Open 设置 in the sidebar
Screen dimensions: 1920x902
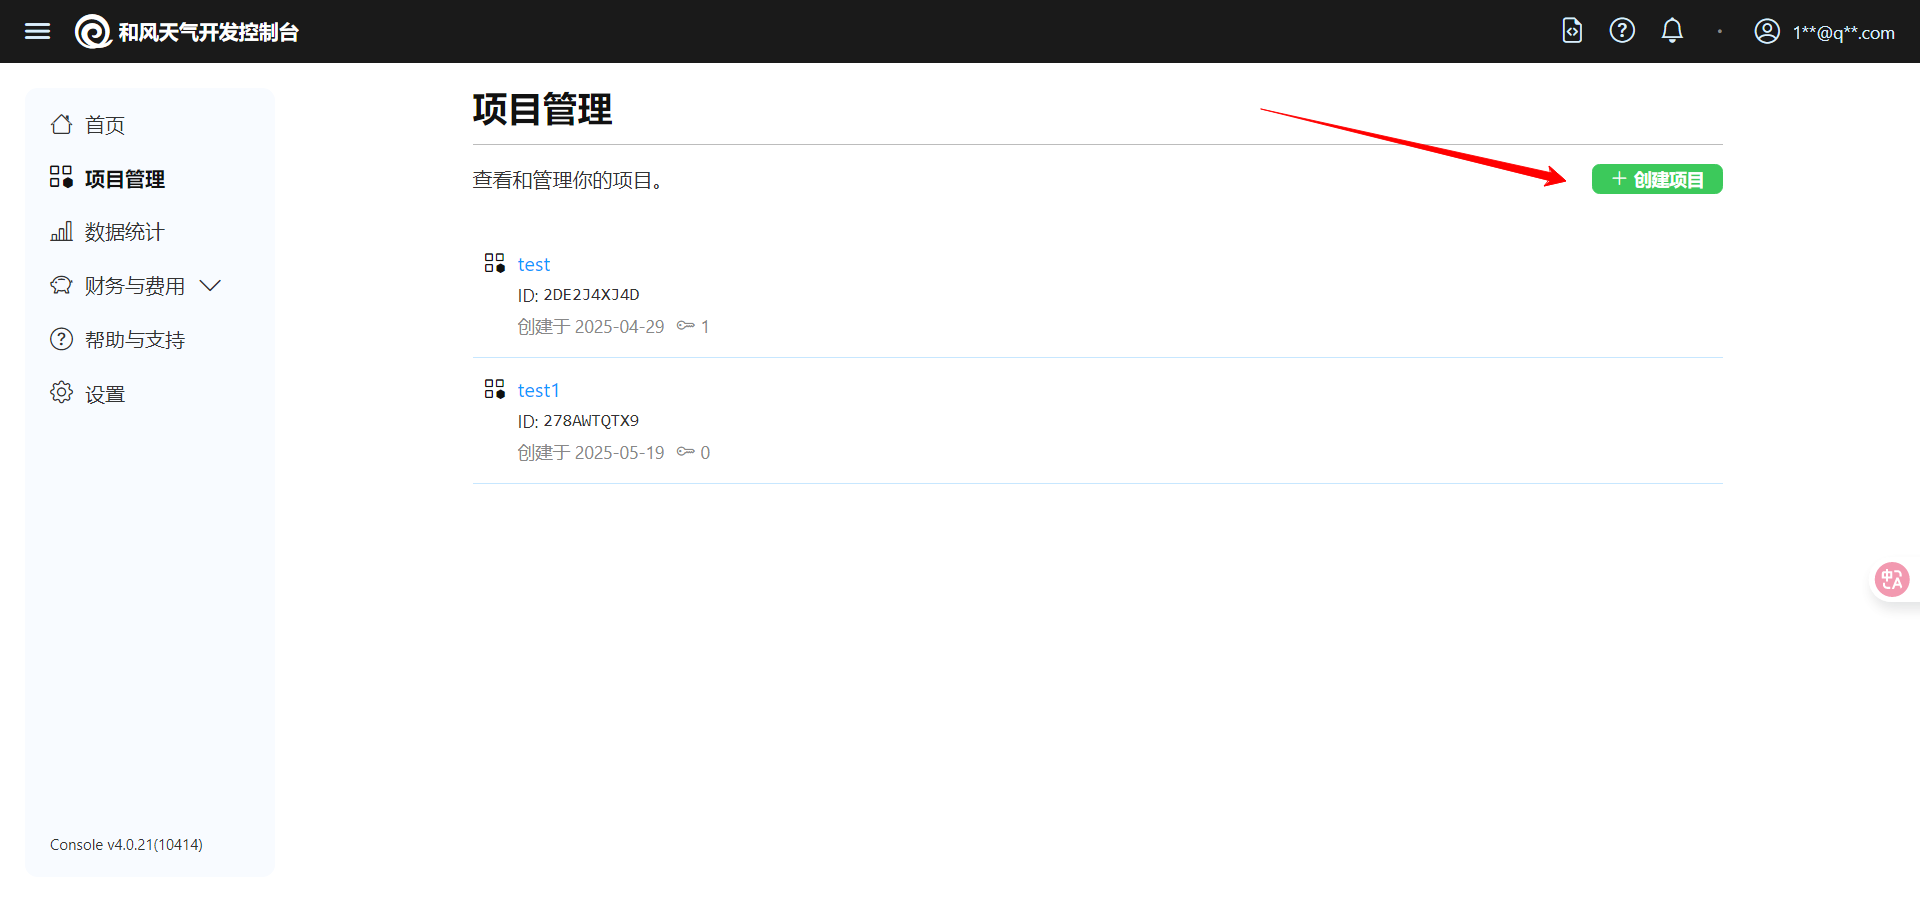pyautogui.click(x=104, y=394)
